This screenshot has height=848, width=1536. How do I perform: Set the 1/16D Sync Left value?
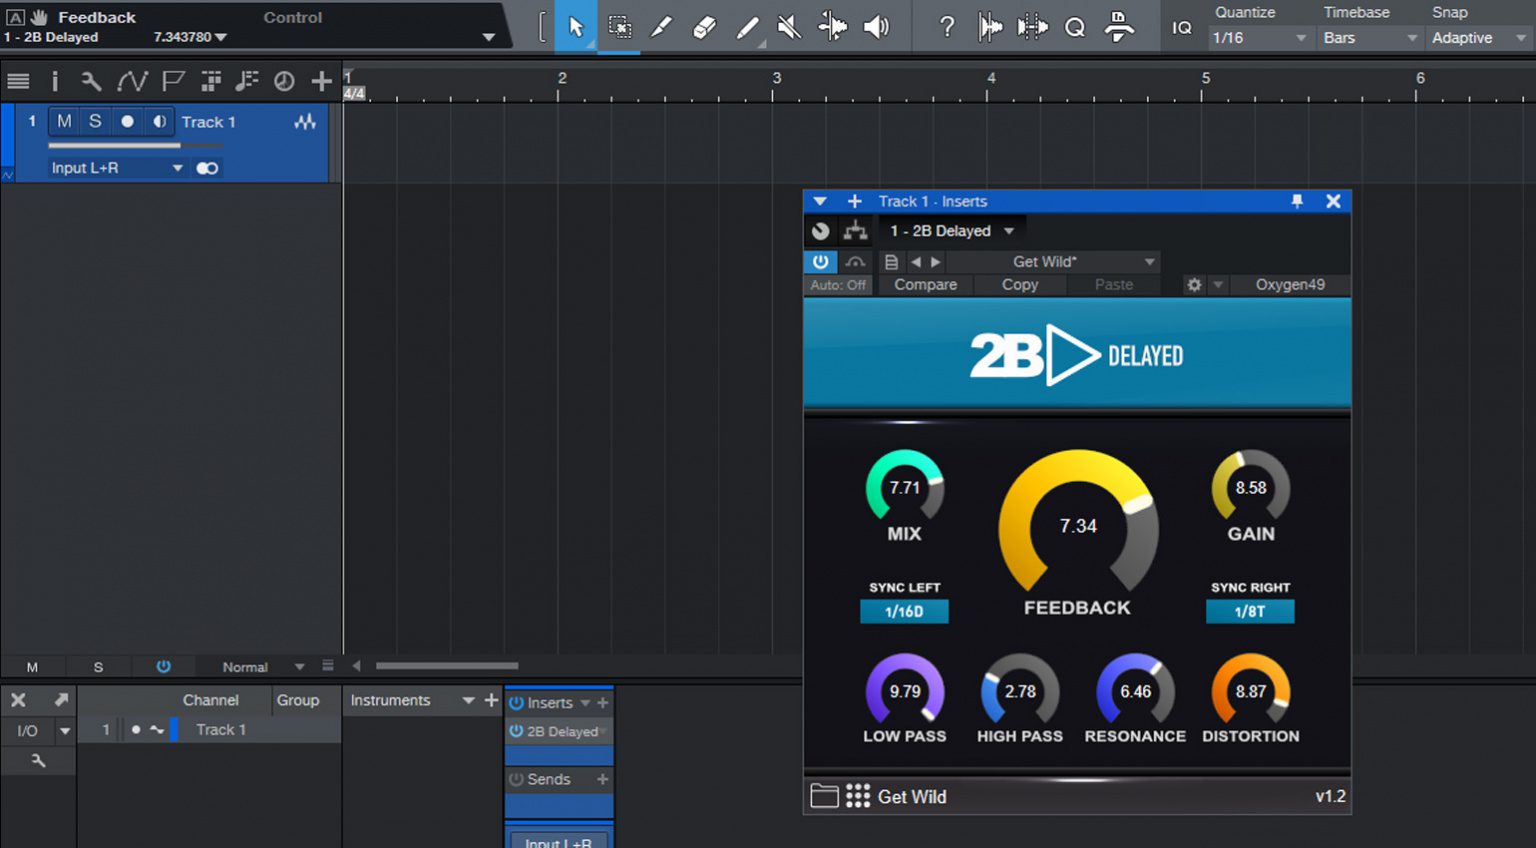coord(904,611)
